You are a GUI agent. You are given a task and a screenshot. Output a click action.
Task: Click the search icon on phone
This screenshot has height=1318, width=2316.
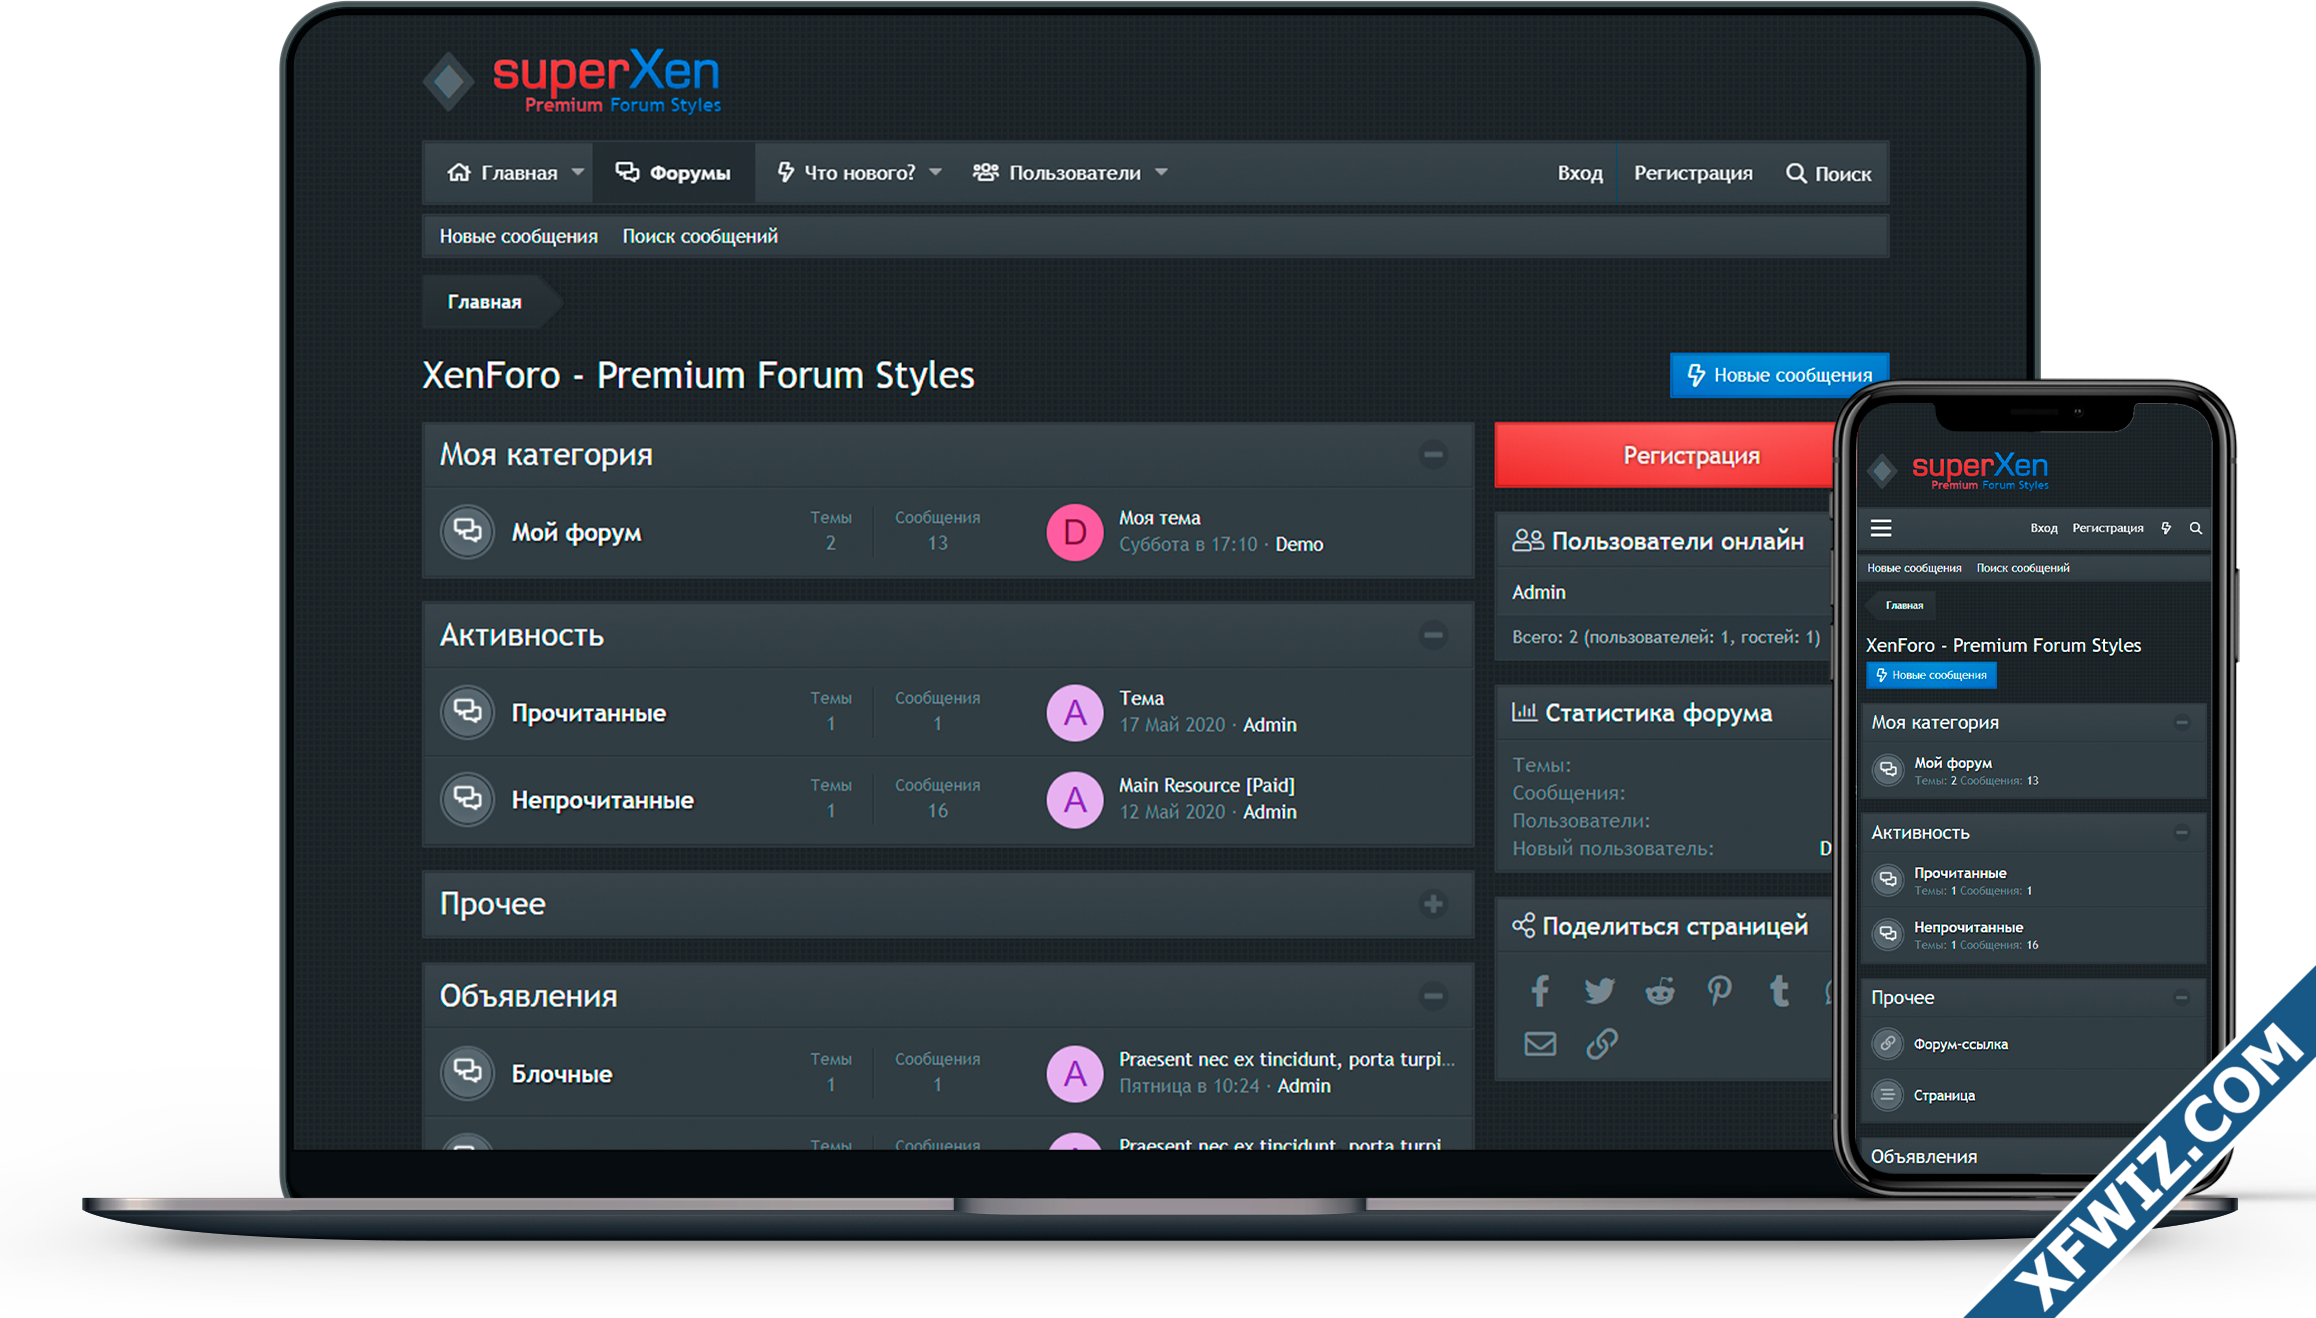pos(2196,528)
